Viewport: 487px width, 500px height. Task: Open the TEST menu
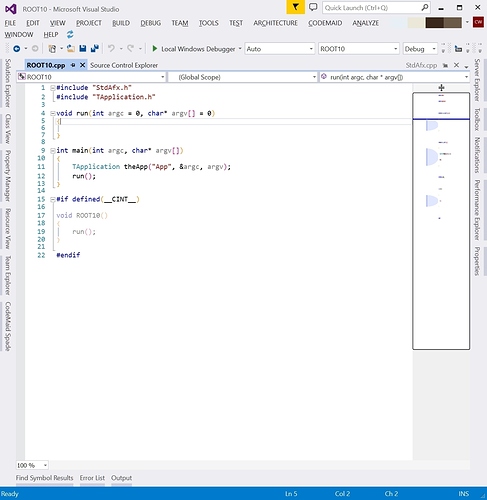(236, 23)
